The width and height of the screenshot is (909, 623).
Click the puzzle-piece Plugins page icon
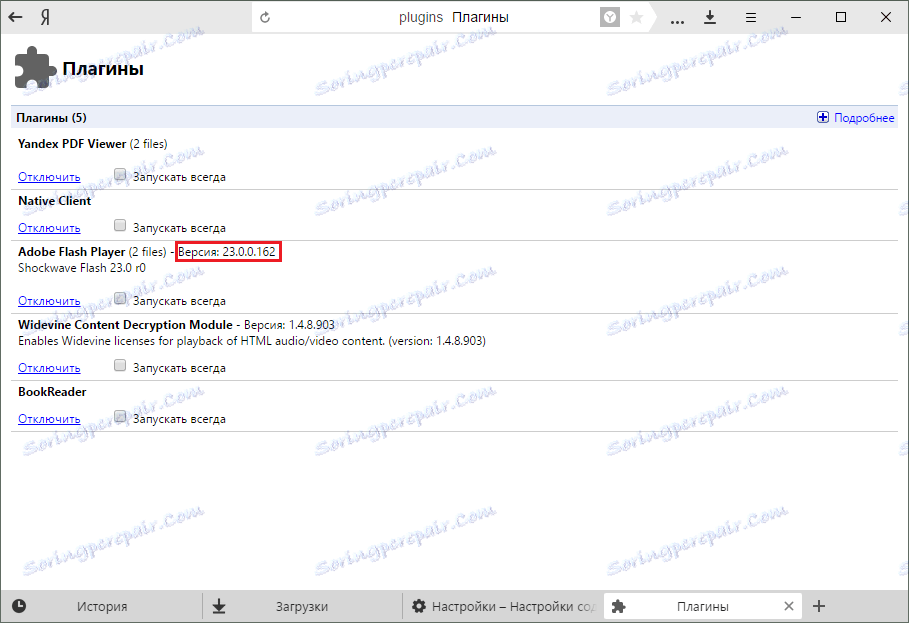[35, 68]
